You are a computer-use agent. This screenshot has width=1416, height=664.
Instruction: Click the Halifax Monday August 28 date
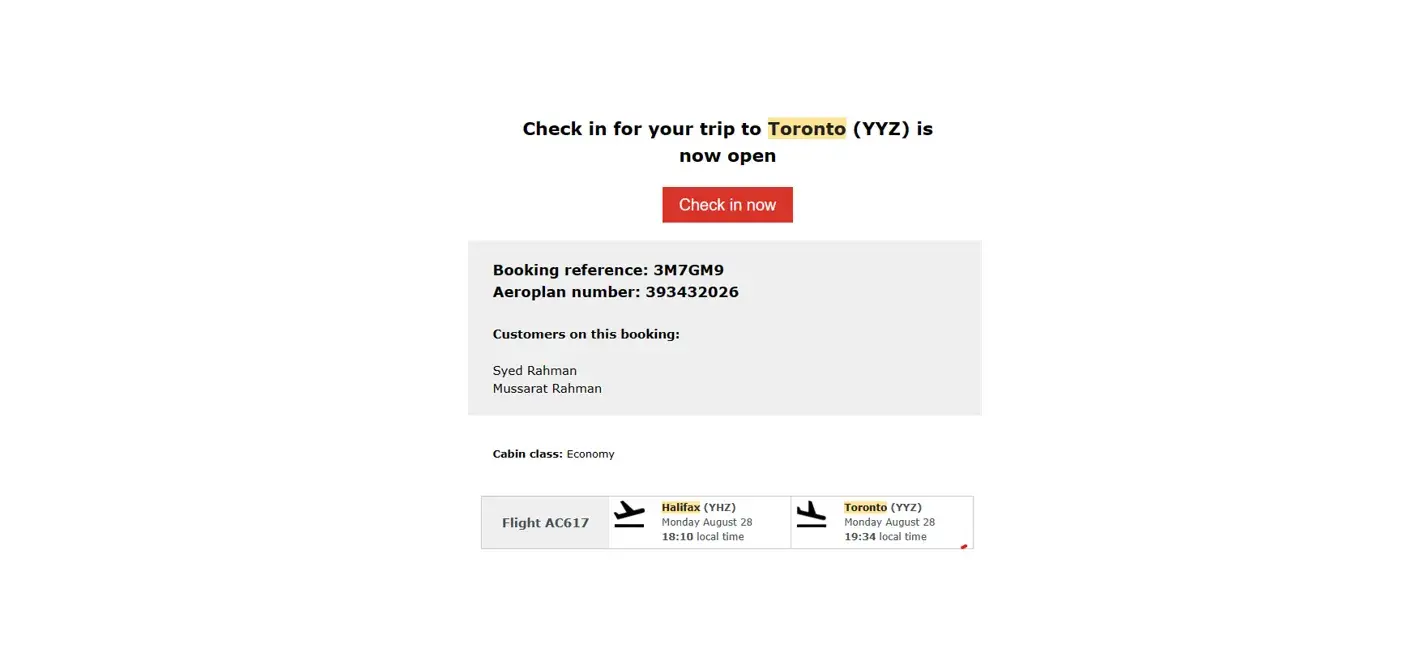coord(707,522)
